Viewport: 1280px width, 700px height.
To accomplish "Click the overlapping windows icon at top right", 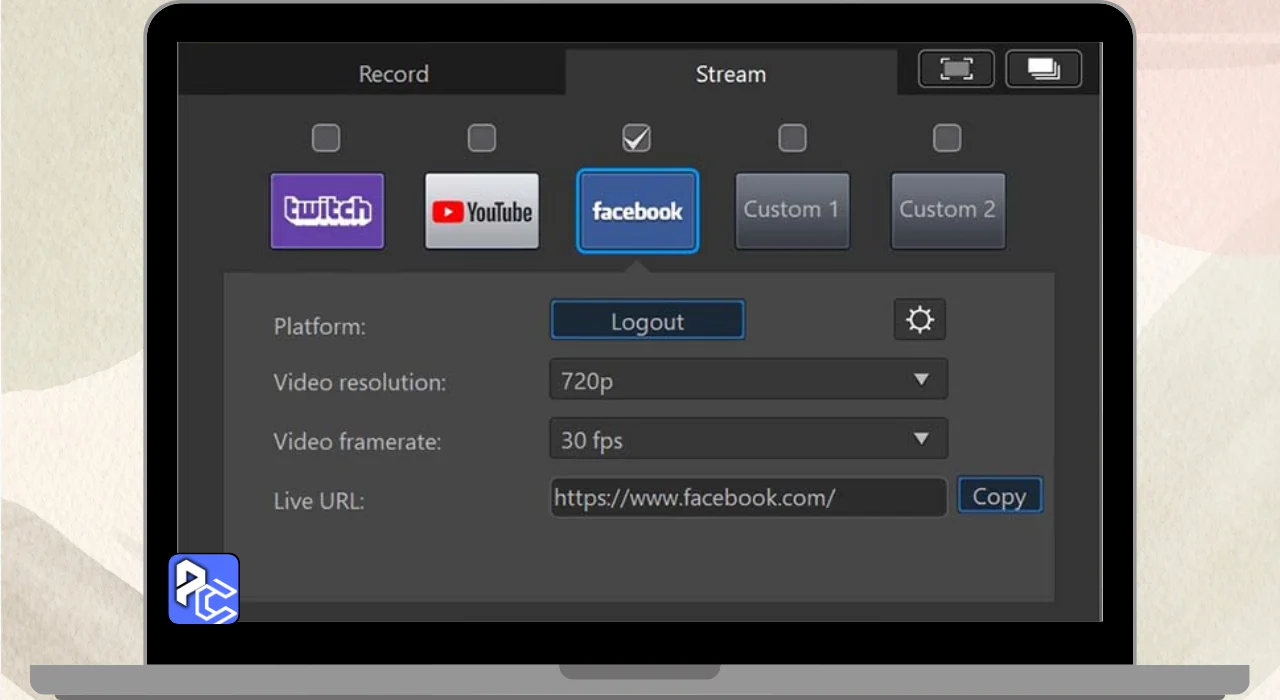I will [1043, 69].
